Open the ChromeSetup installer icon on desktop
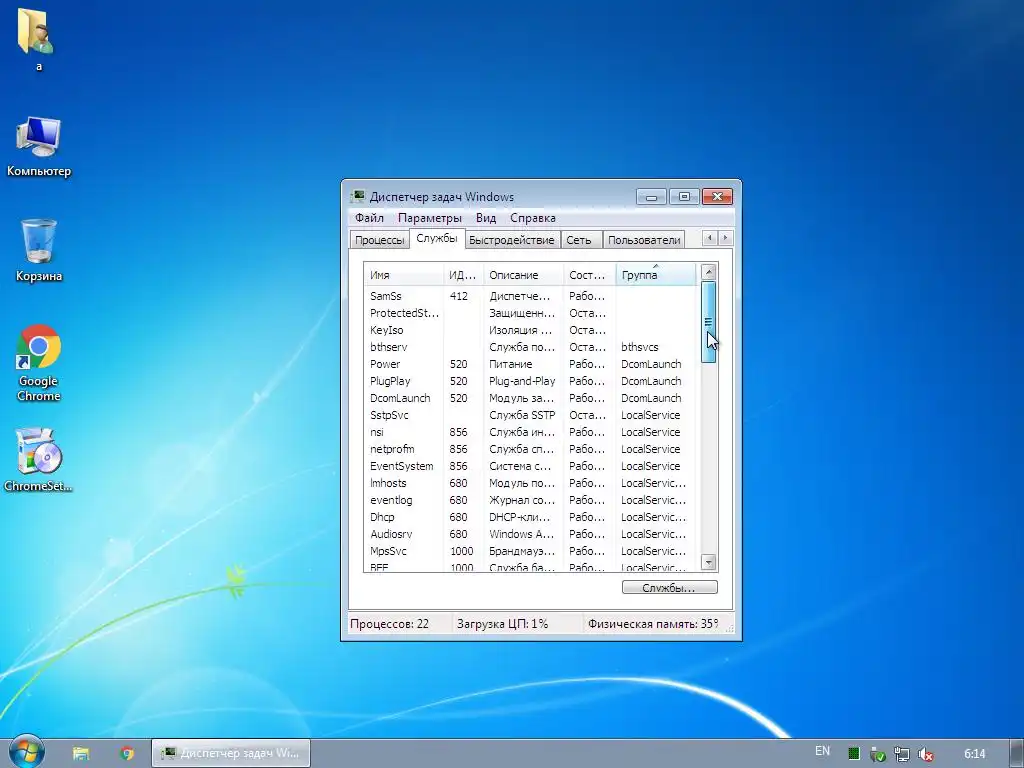The image size is (1024, 768). click(39, 460)
